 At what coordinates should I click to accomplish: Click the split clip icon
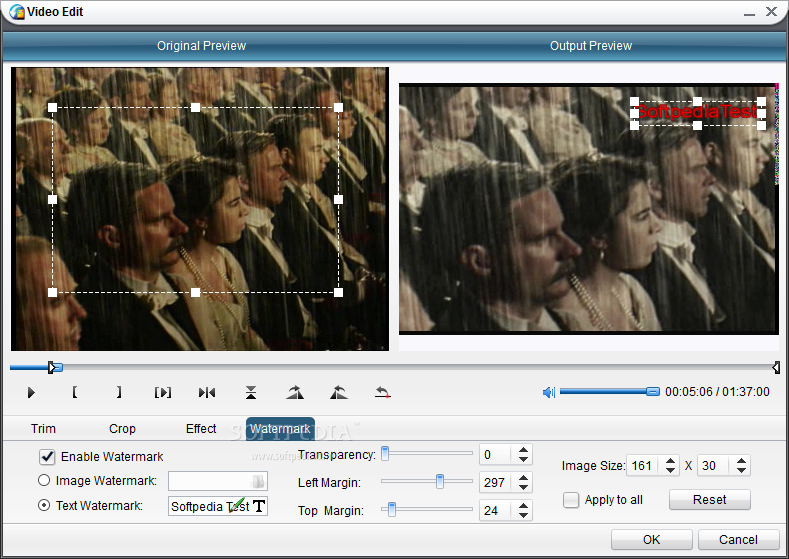[x=207, y=392]
